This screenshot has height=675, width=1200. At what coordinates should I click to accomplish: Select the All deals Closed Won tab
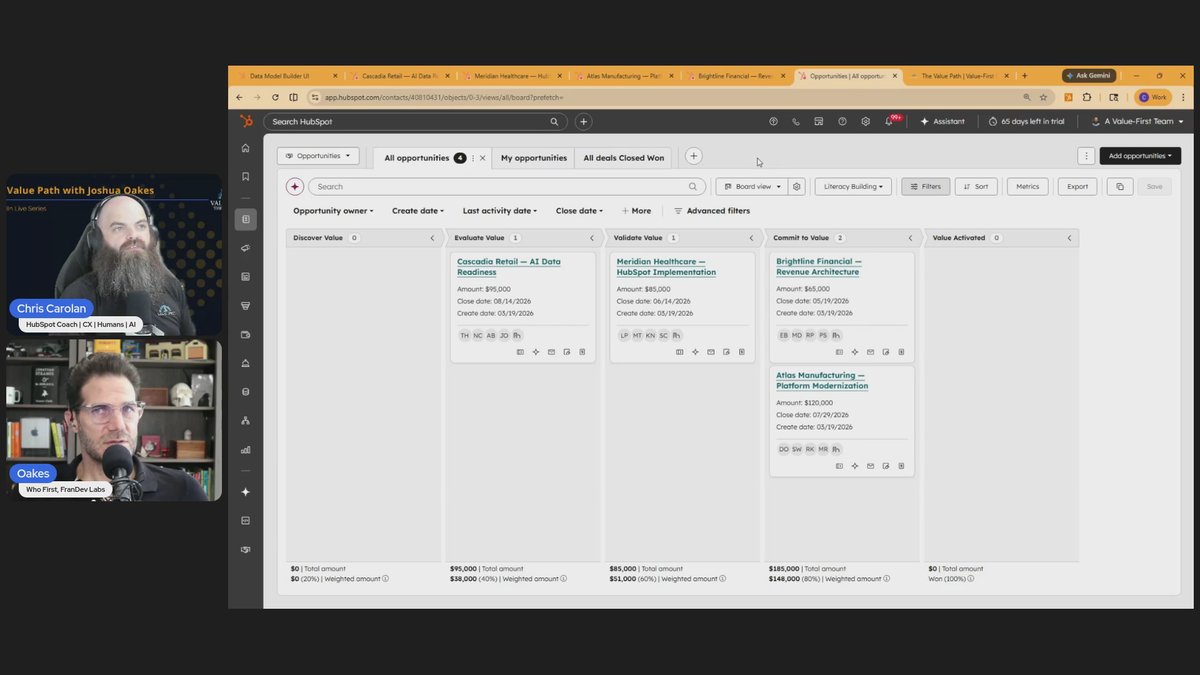(x=624, y=157)
